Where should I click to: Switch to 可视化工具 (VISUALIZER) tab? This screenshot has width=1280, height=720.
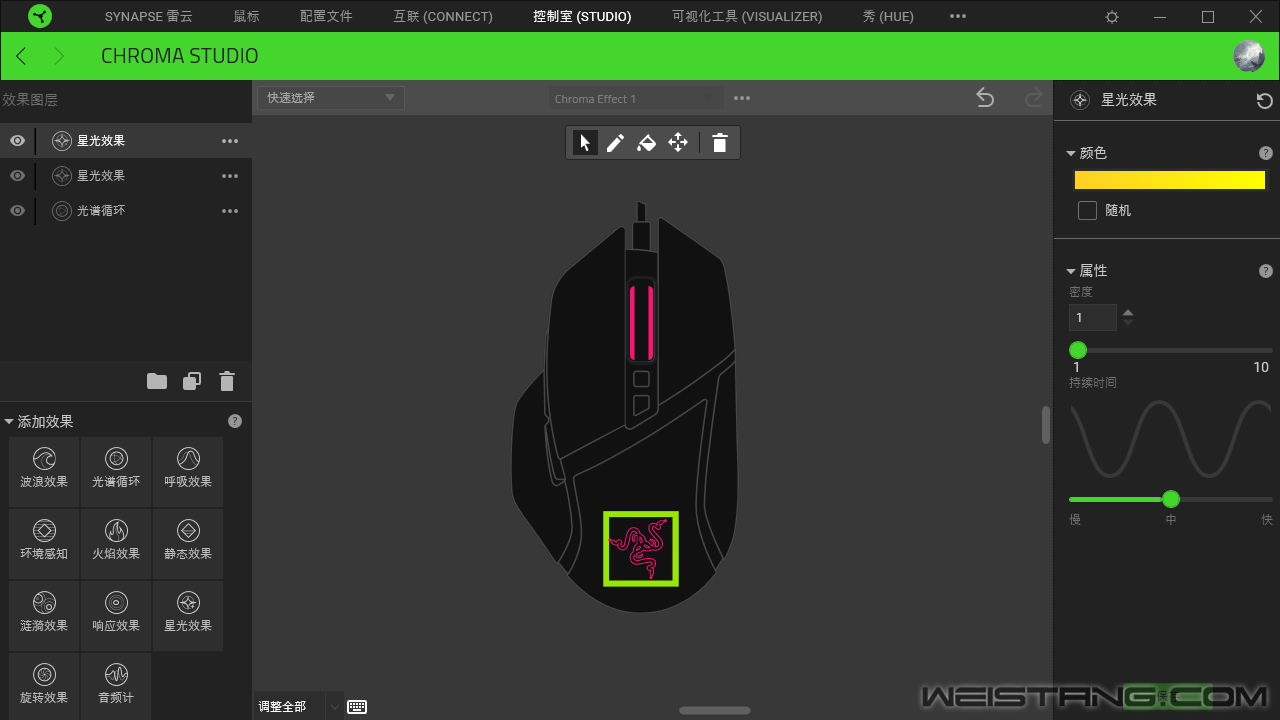(747, 17)
